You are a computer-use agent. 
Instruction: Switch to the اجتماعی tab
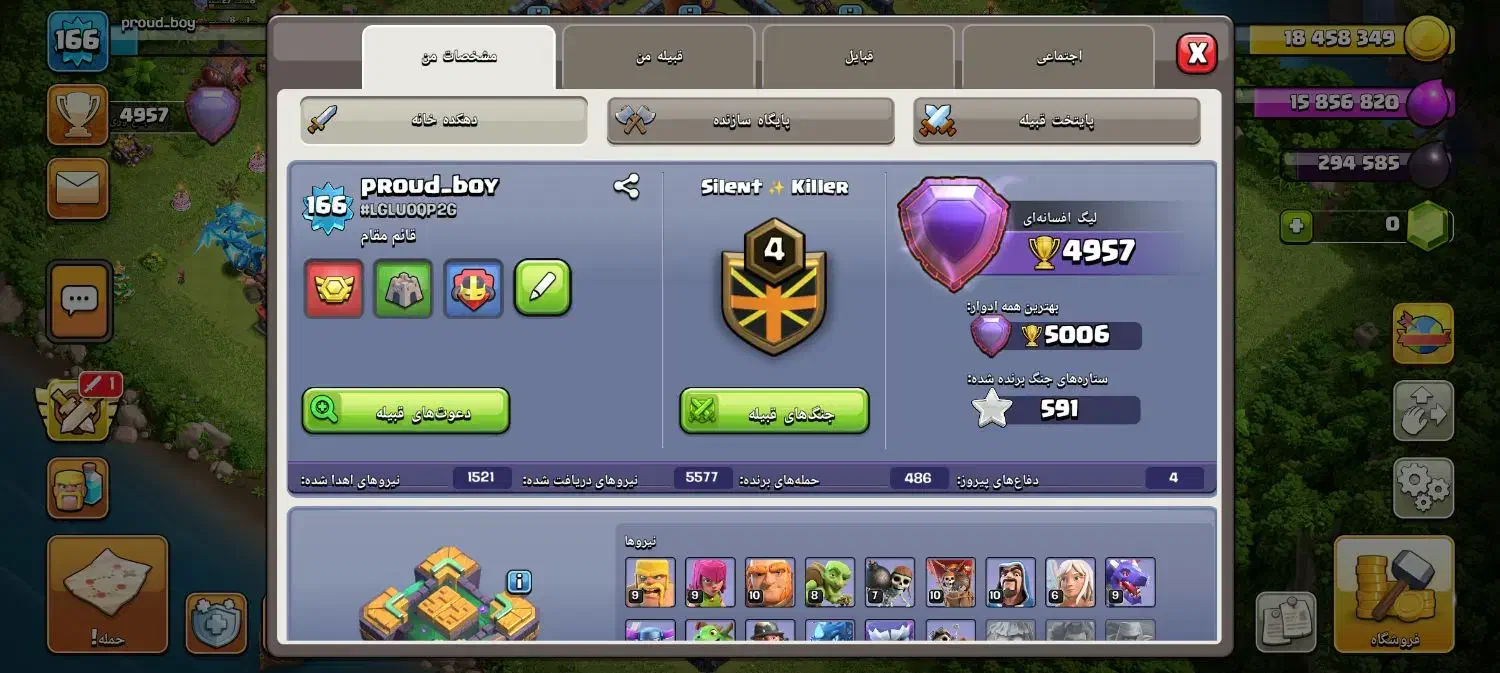point(1058,57)
